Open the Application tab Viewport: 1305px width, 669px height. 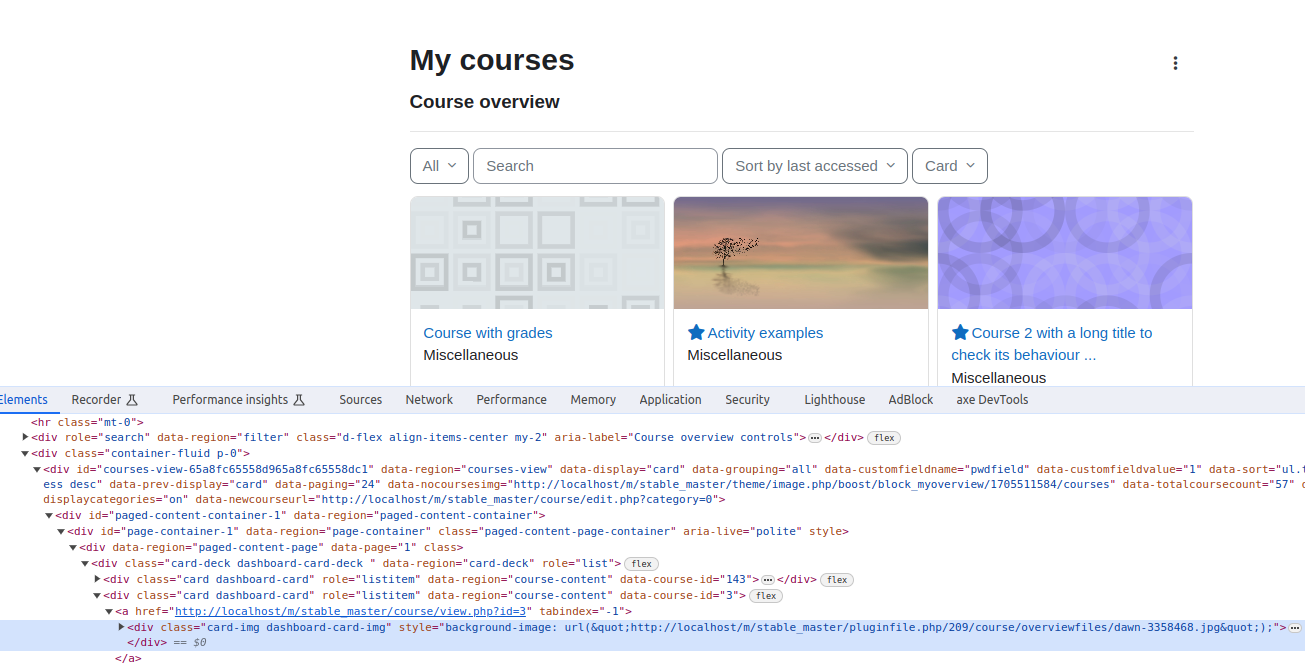click(x=670, y=399)
